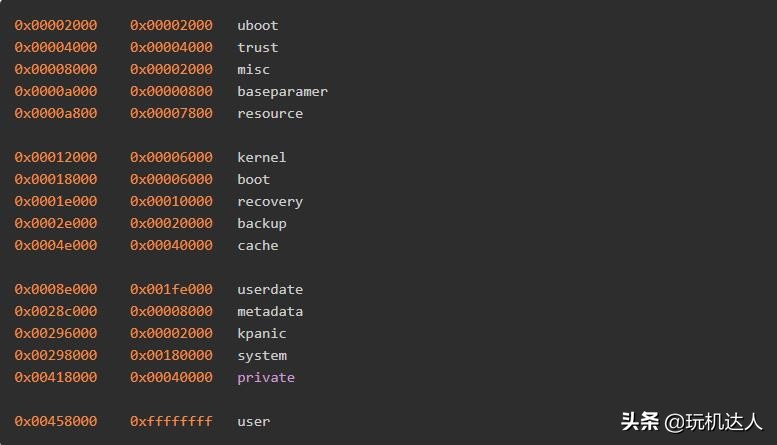Click the metadata partition name
Viewport: 777px width, 445px height.
(270, 311)
